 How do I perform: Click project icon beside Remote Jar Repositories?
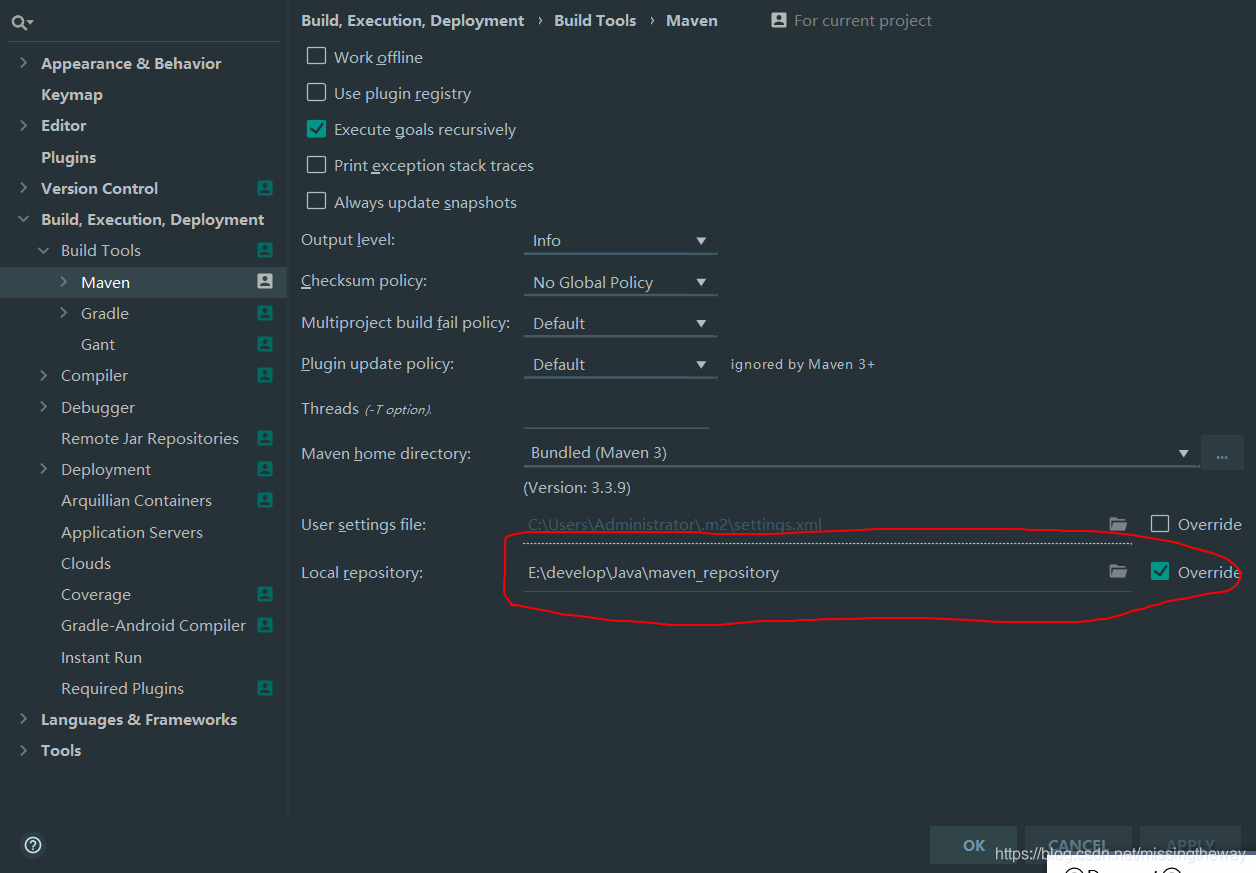point(265,438)
